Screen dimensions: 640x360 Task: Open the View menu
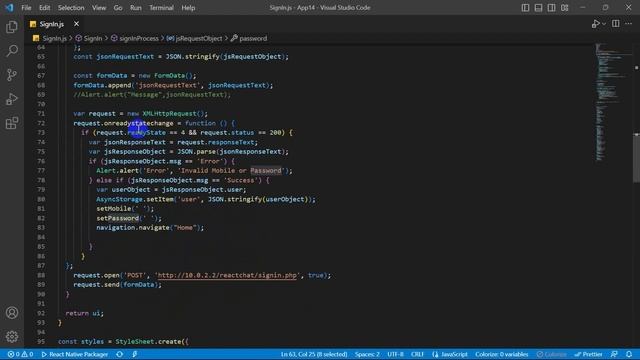coord(99,8)
